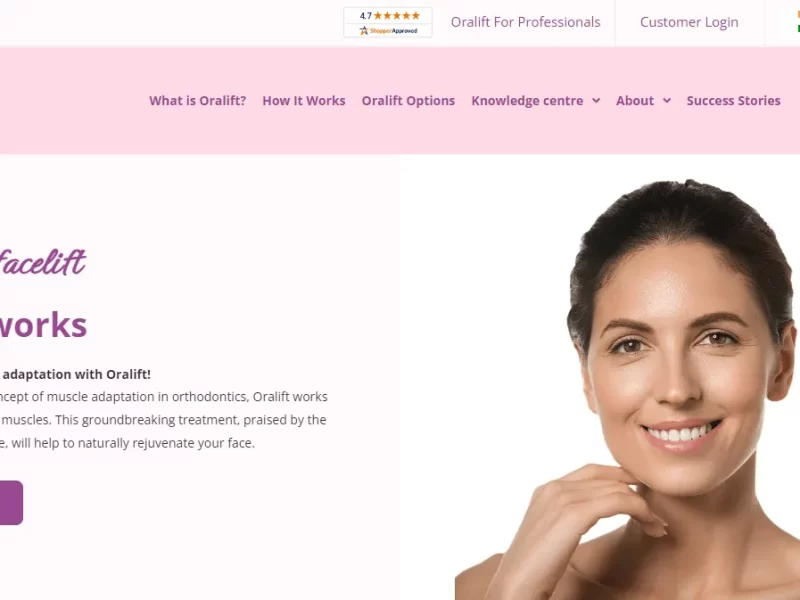800x600 pixels.
Task: Click the ShopperApproved logo in badge
Action: (x=388, y=31)
